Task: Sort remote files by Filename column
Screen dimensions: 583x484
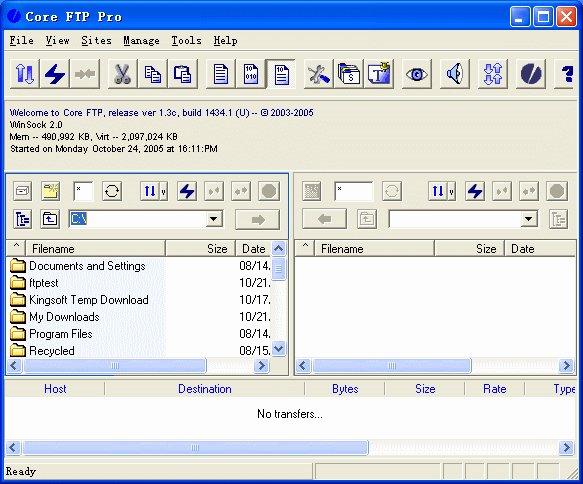Action: click(x=374, y=249)
